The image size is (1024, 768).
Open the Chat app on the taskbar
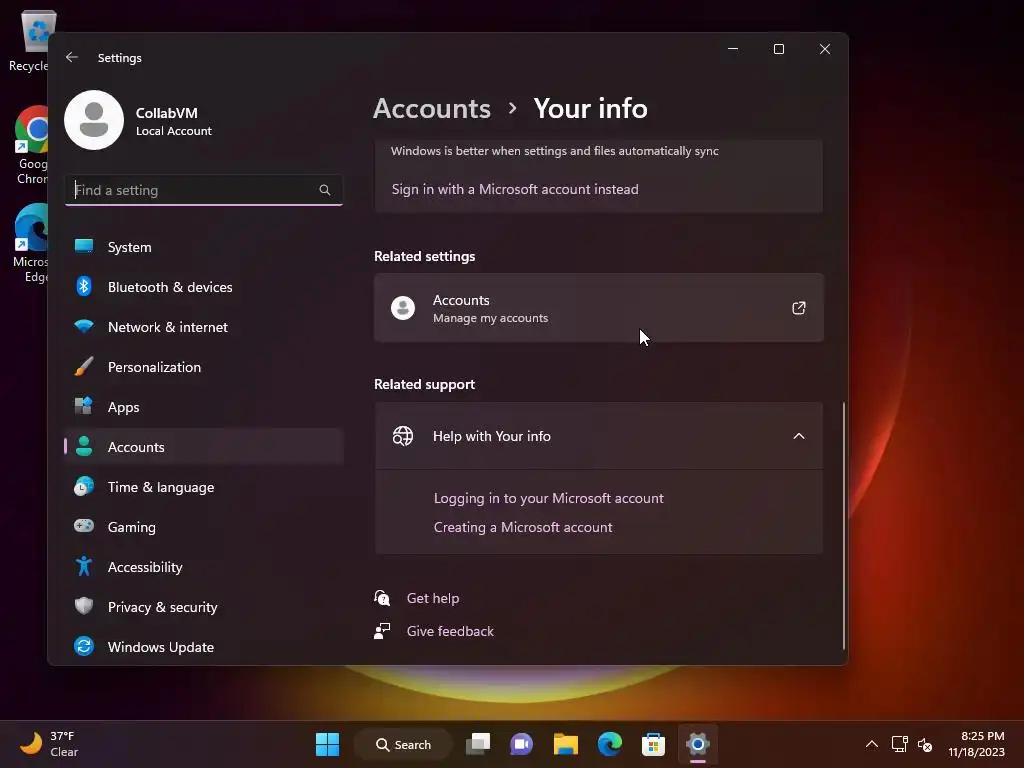coord(521,744)
